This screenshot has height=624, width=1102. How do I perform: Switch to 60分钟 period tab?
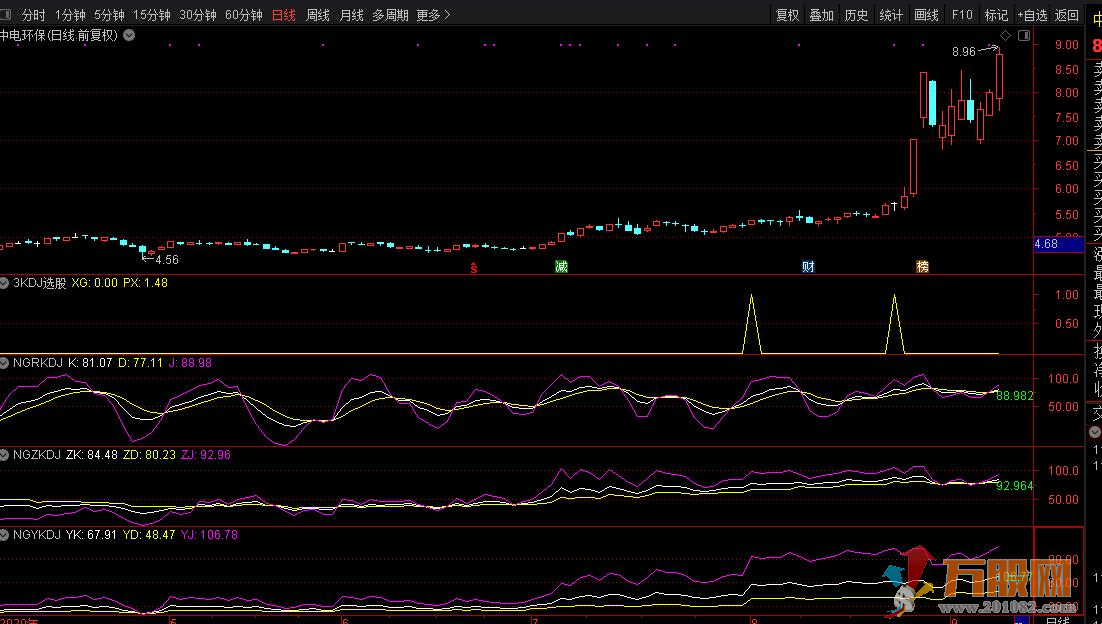(x=244, y=15)
